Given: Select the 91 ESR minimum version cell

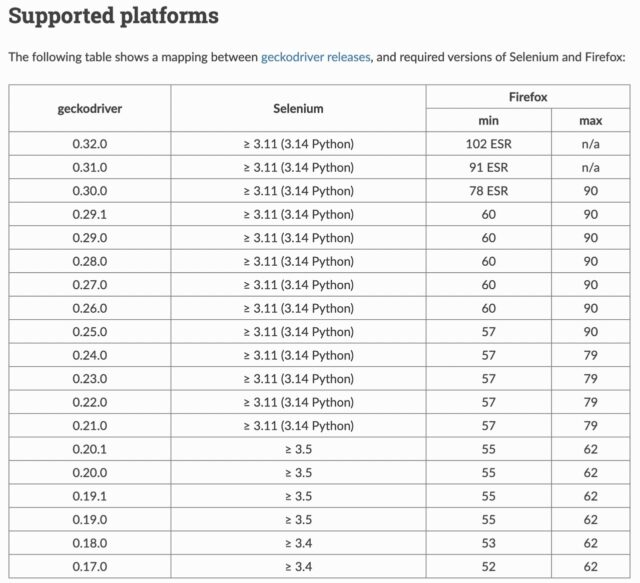Looking at the screenshot, I should click(x=488, y=167).
